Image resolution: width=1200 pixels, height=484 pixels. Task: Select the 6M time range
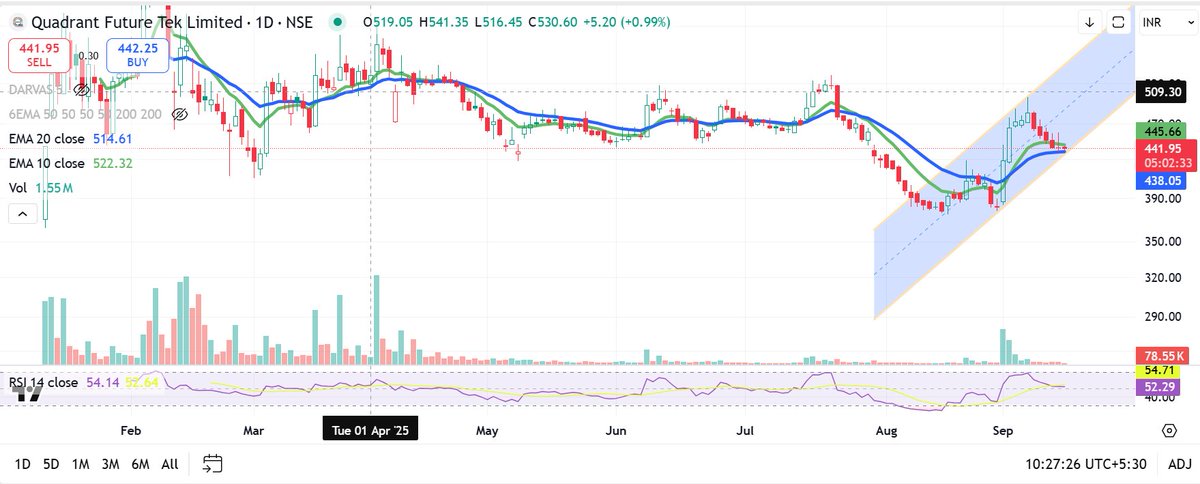141,463
